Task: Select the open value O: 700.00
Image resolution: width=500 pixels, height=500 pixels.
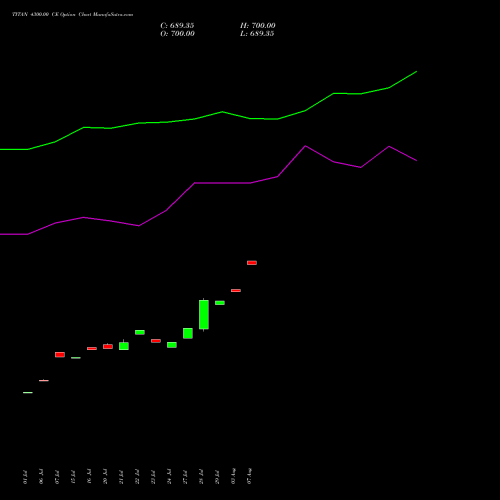Action: click(x=177, y=34)
